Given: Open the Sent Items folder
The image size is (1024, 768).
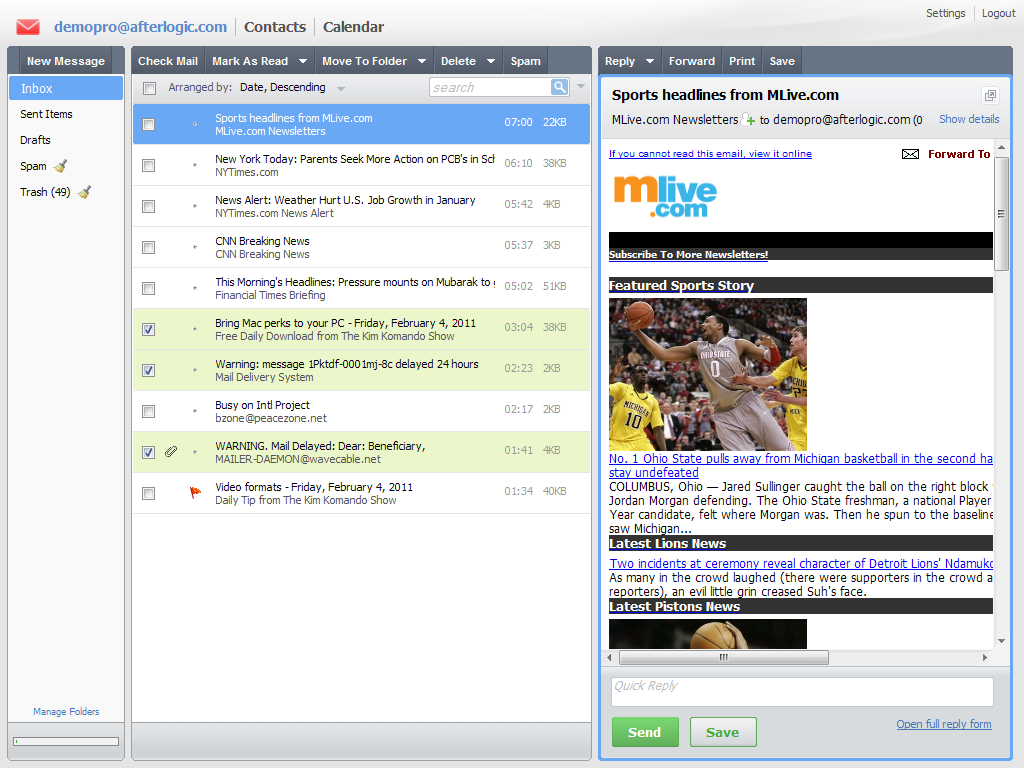Looking at the screenshot, I should [x=47, y=114].
